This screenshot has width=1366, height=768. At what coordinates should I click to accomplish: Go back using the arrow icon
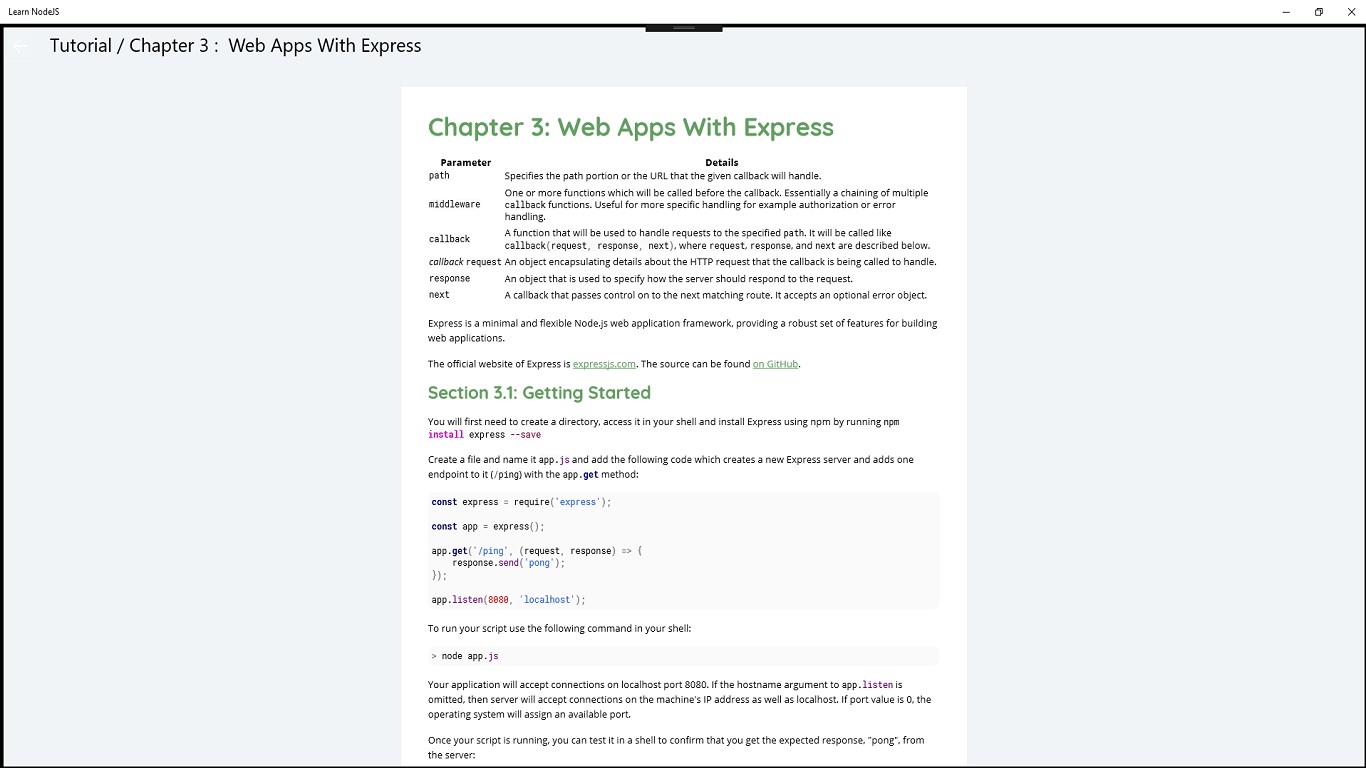[20, 46]
